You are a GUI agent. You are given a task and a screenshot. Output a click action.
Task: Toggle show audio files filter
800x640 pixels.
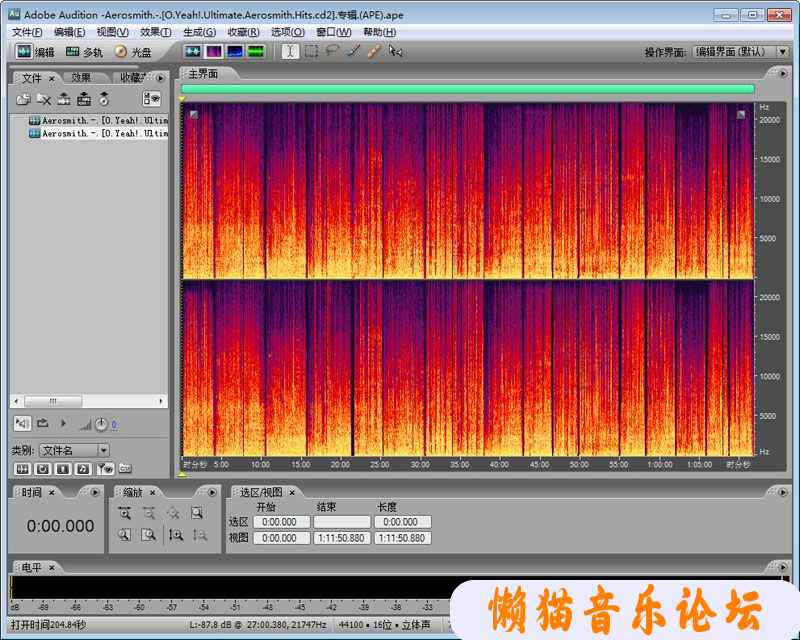(22, 469)
